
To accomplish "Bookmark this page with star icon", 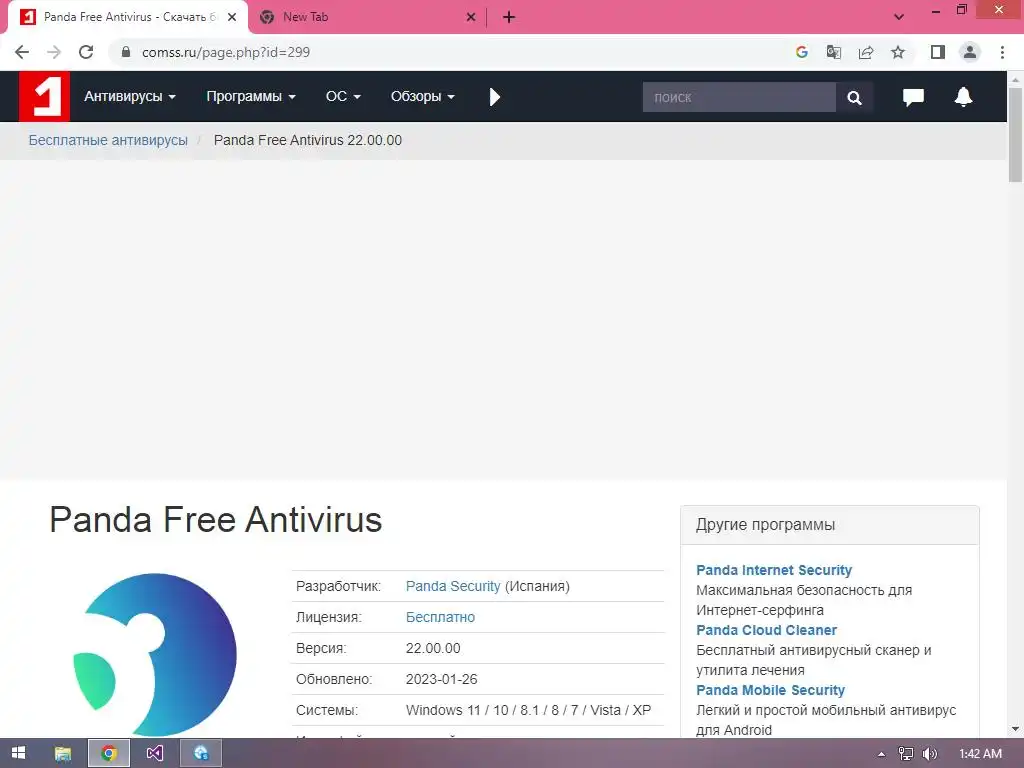I will (x=898, y=52).
